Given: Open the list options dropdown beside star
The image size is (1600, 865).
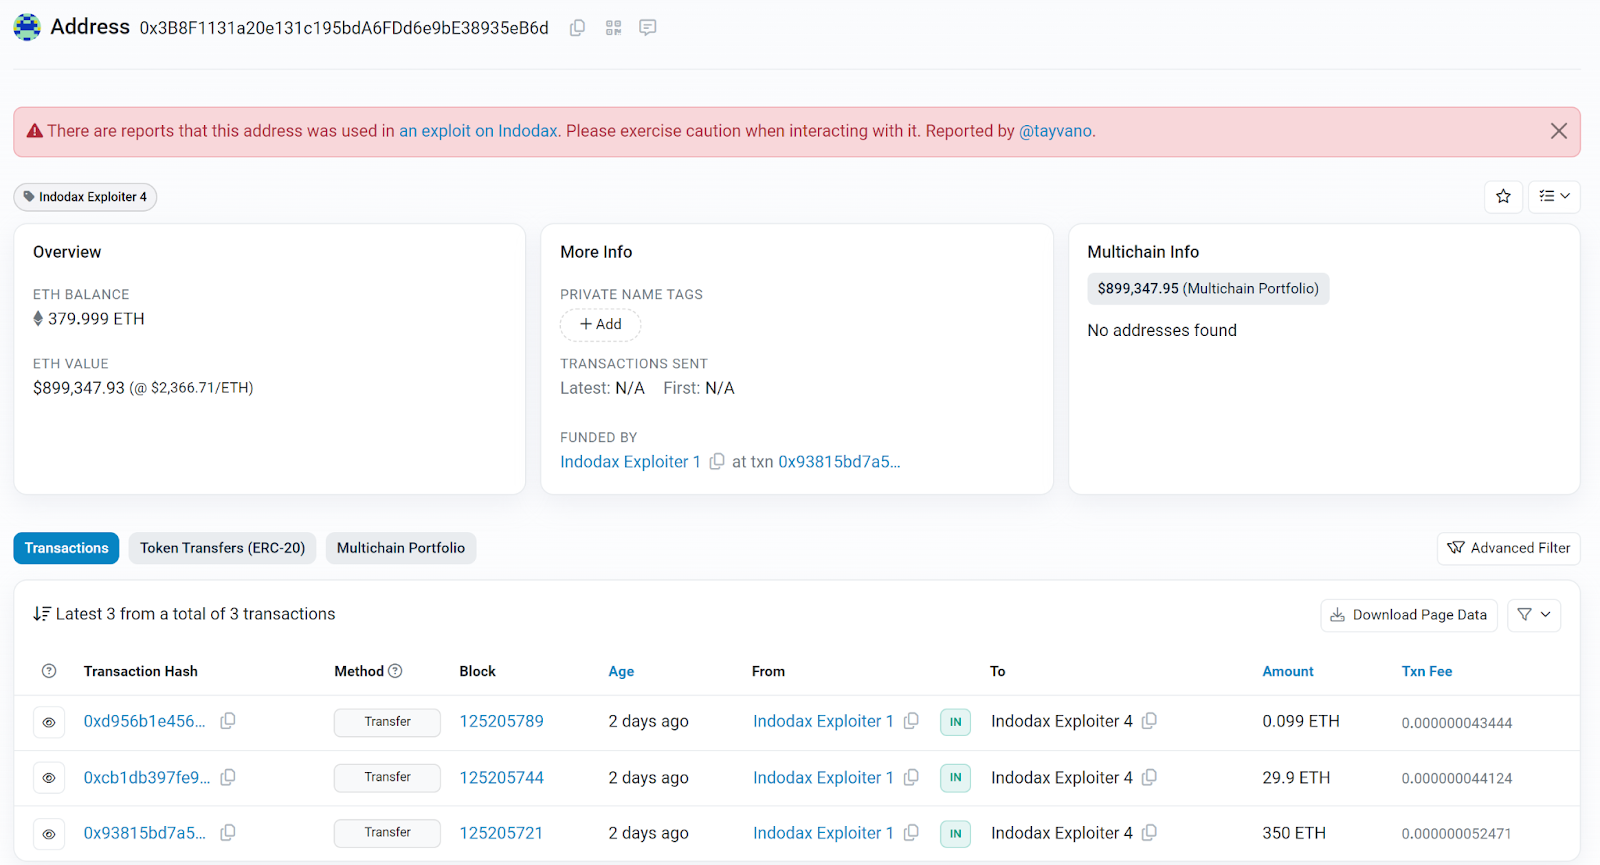Looking at the screenshot, I should [x=1554, y=196].
